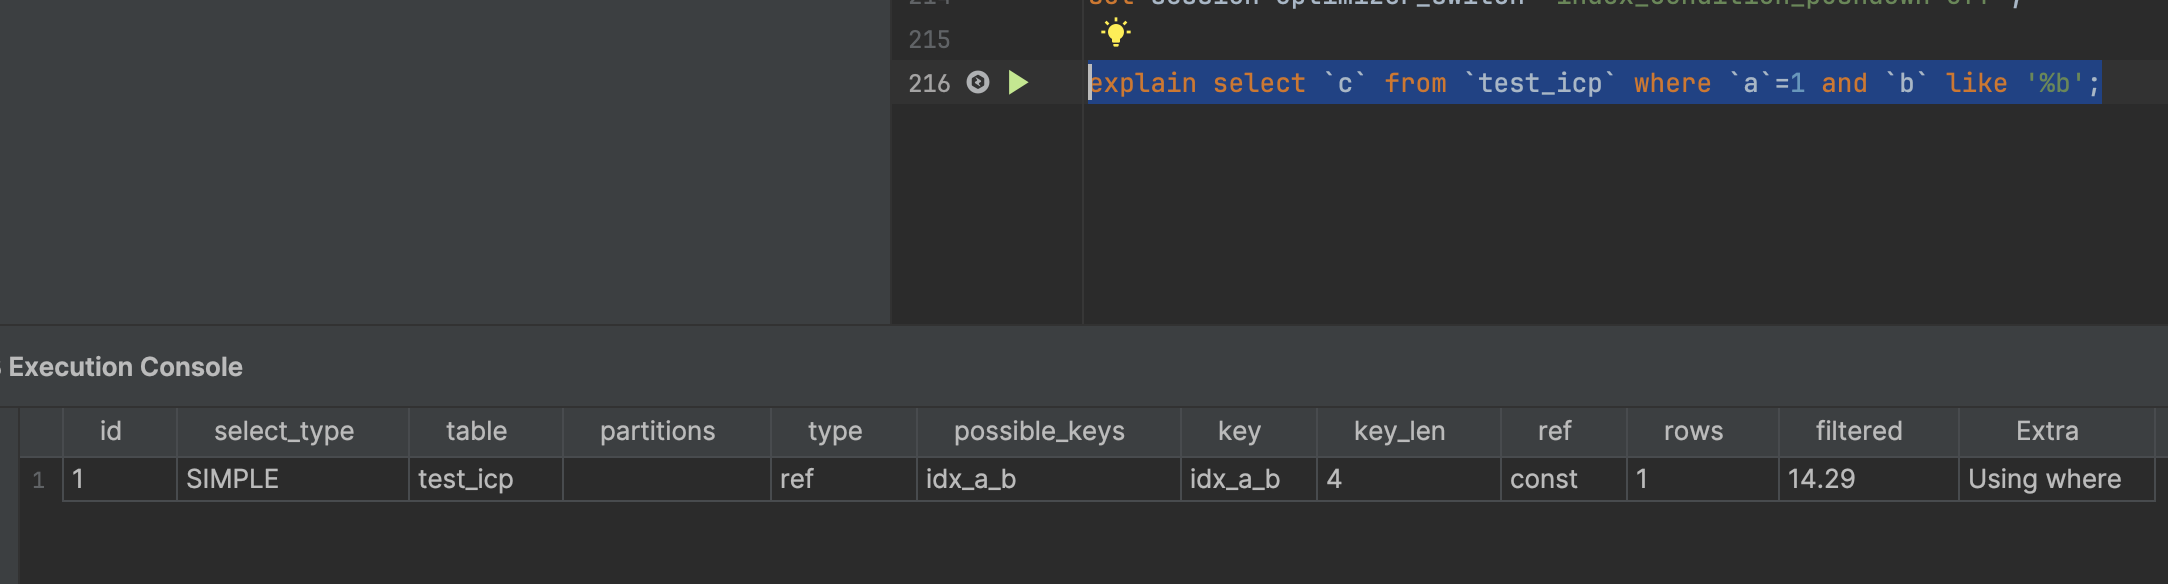2168x584 pixels.
Task: Sort by the id column header
Action: [x=110, y=431]
